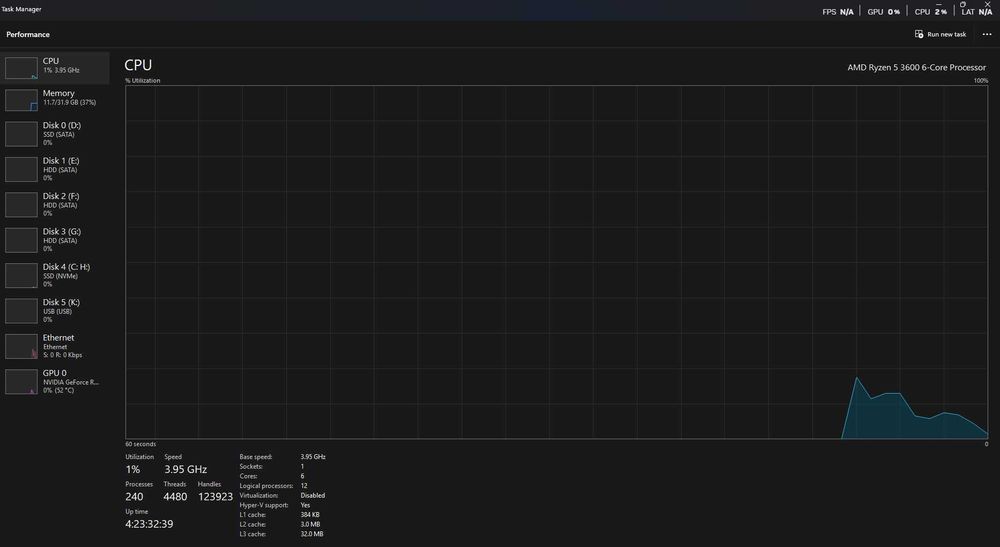The image size is (1000, 547).
Task: Click the USB (USB) disk type text
Action: click(x=57, y=312)
